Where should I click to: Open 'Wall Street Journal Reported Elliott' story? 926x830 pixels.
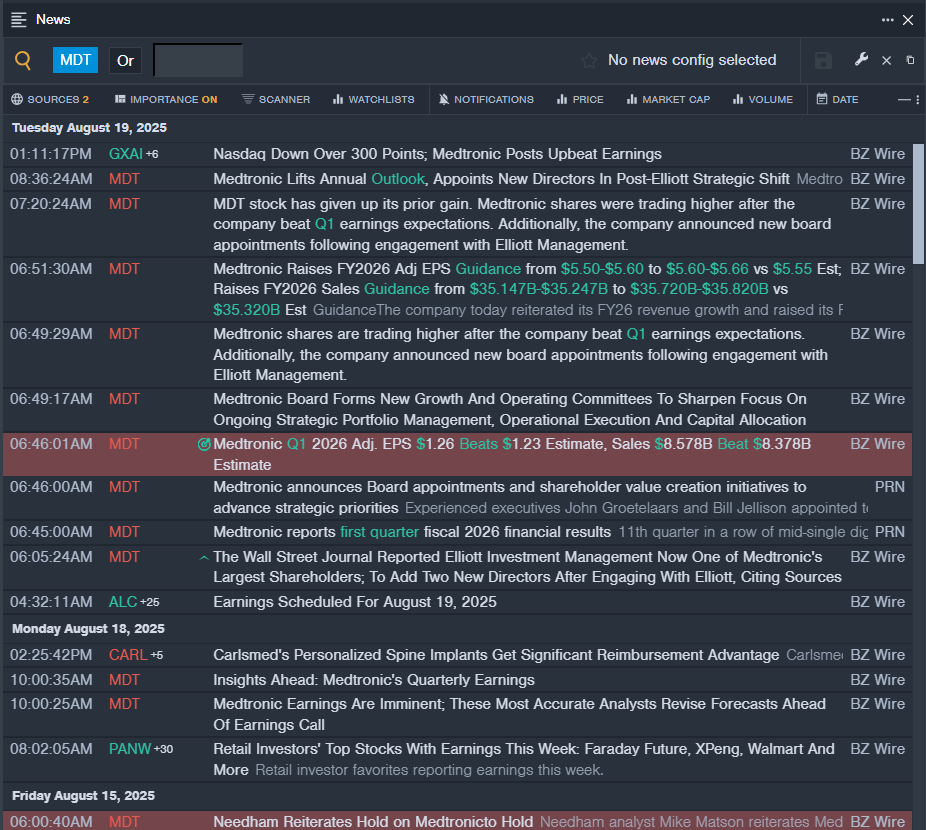(x=527, y=567)
